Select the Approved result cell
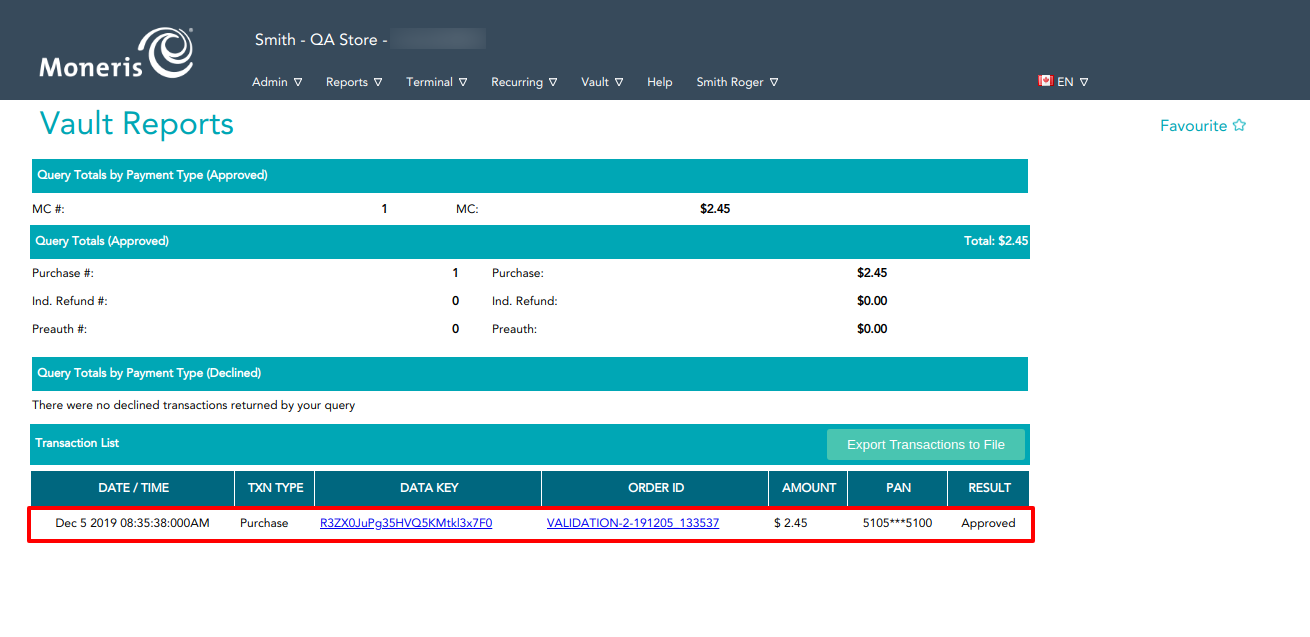This screenshot has width=1310, height=637. (988, 523)
